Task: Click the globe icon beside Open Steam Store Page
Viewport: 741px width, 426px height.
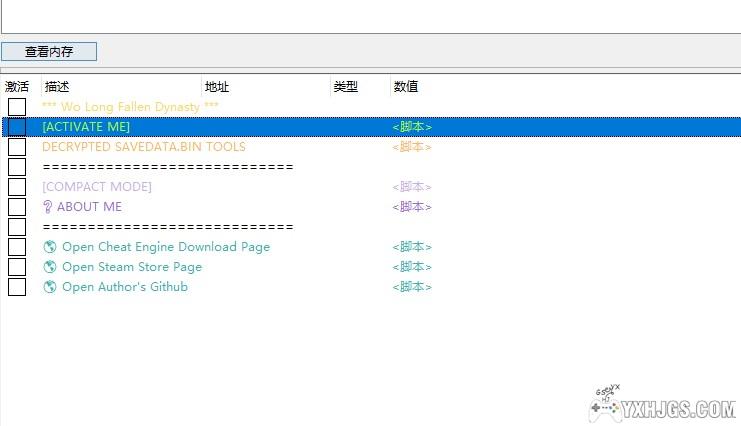Action: (x=50, y=267)
